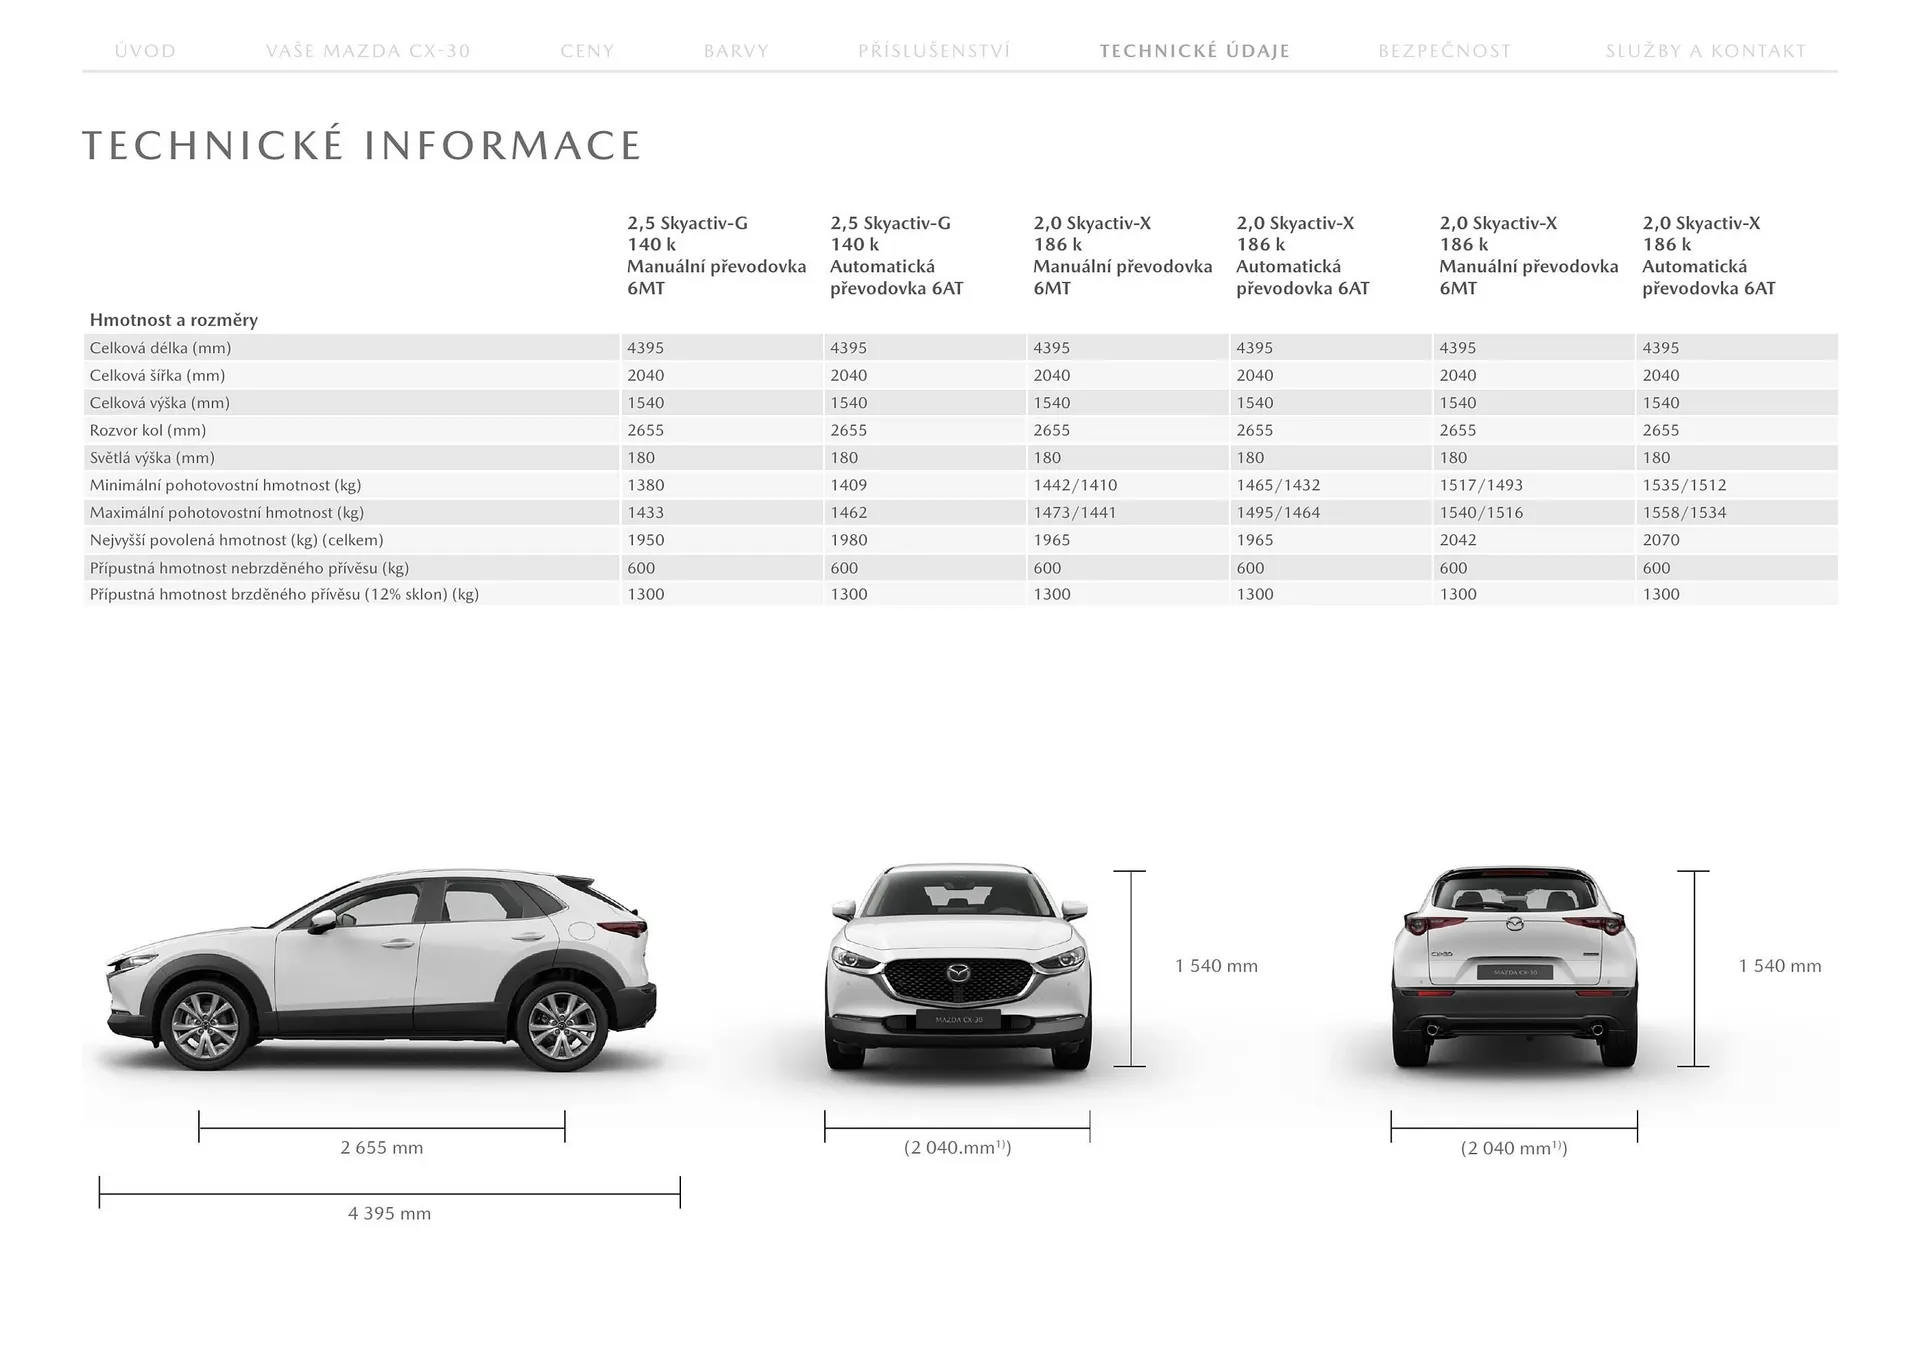
Task: Open SLUŽBY A KONTAKT
Action: point(1705,50)
